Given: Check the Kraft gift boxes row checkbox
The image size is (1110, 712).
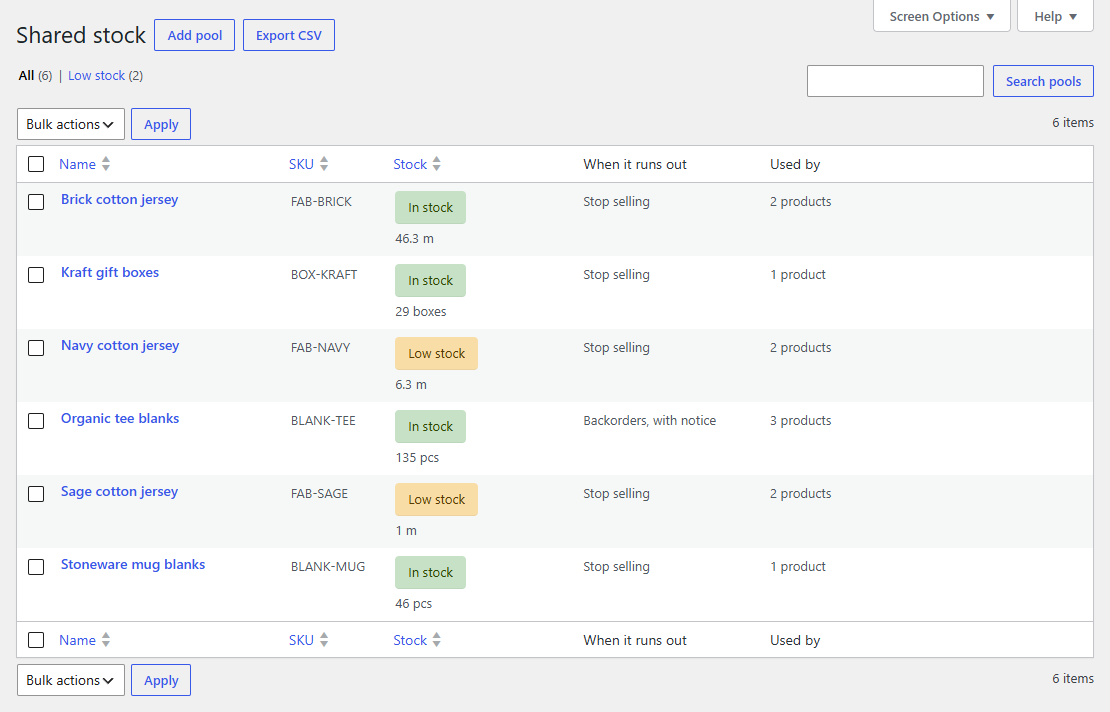Looking at the screenshot, I should point(36,275).
